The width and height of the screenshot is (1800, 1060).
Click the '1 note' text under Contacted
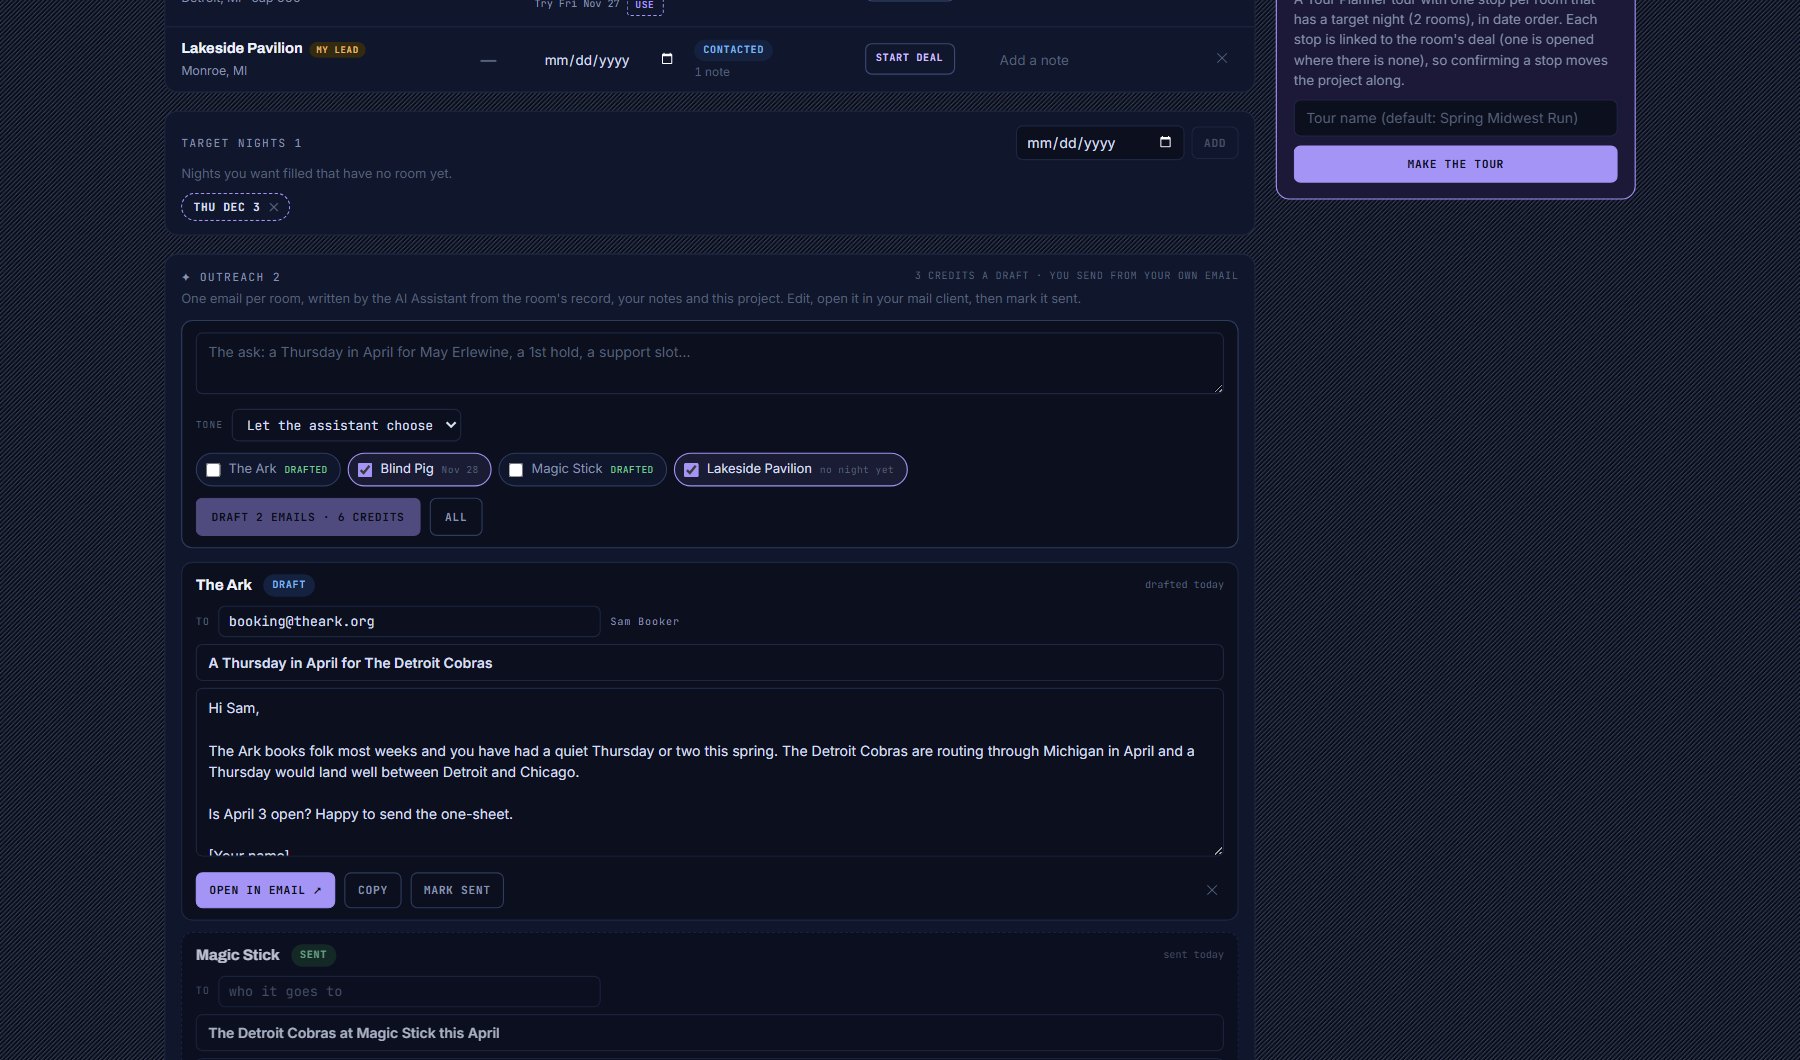[x=712, y=72]
